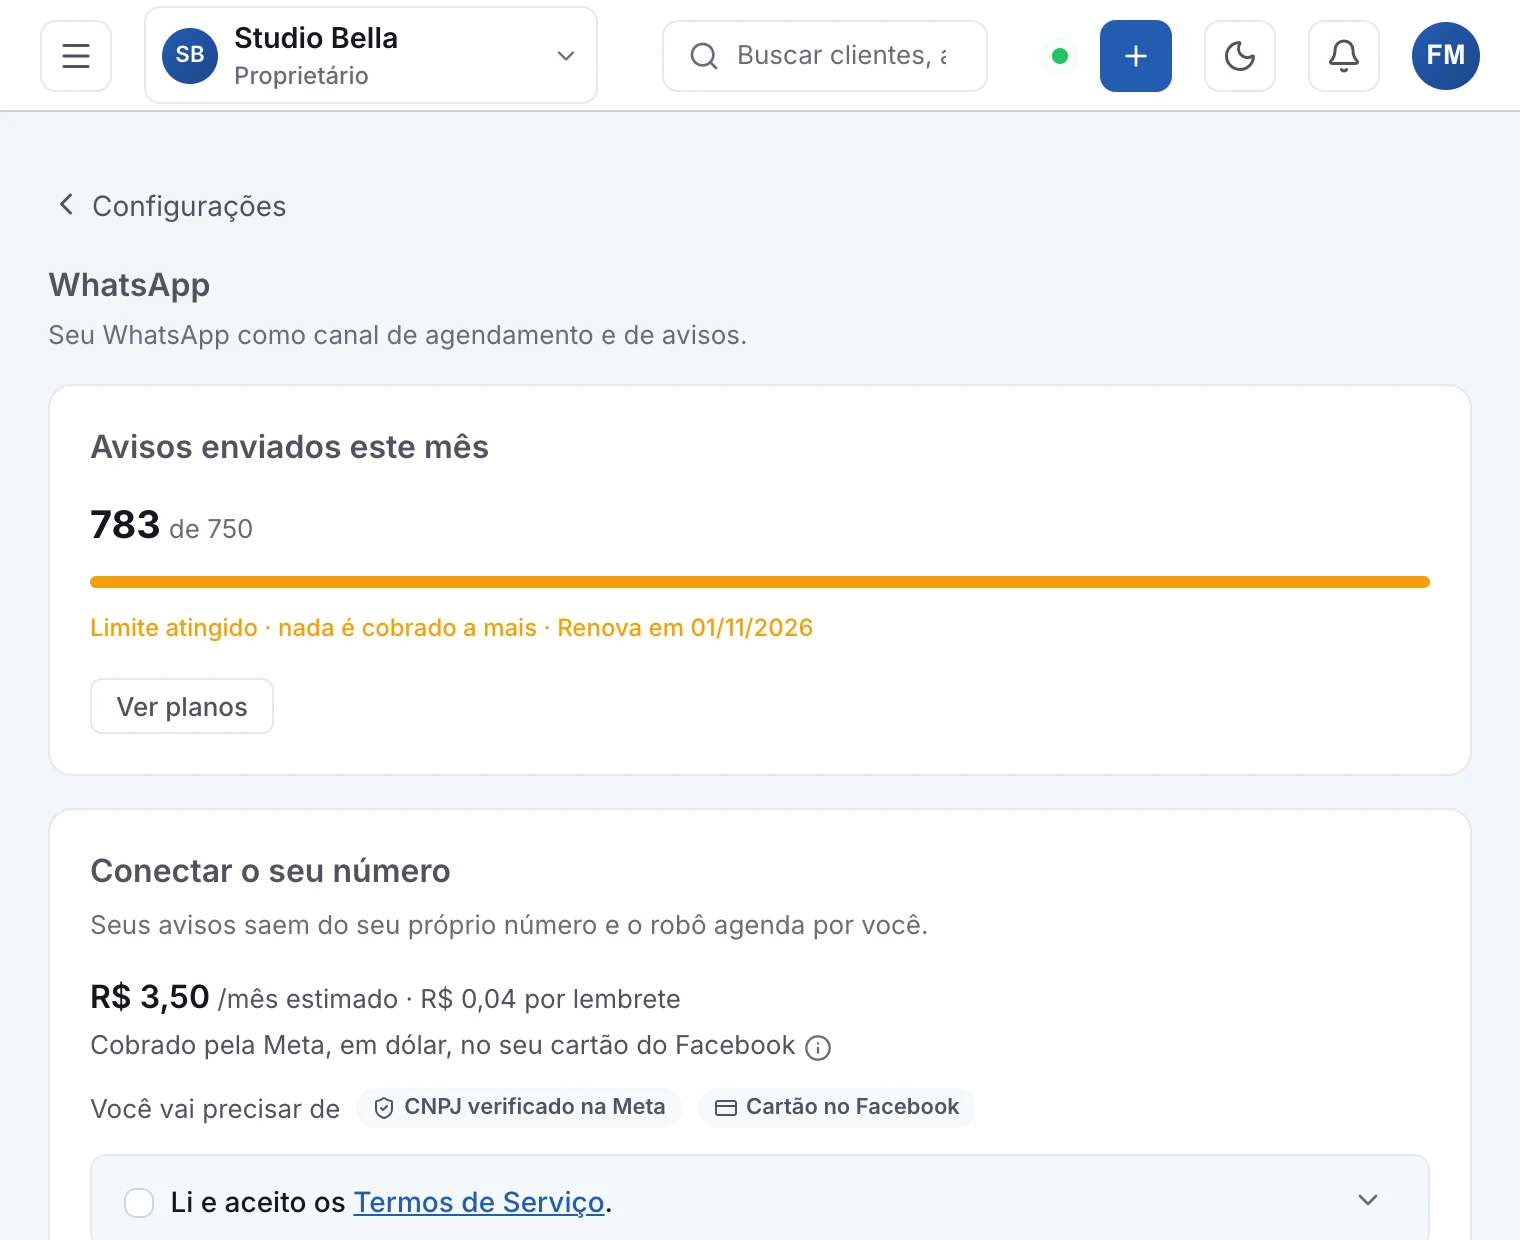Click the Ver planos button
Viewport: 1520px width, 1240px height.
pyautogui.click(x=182, y=706)
